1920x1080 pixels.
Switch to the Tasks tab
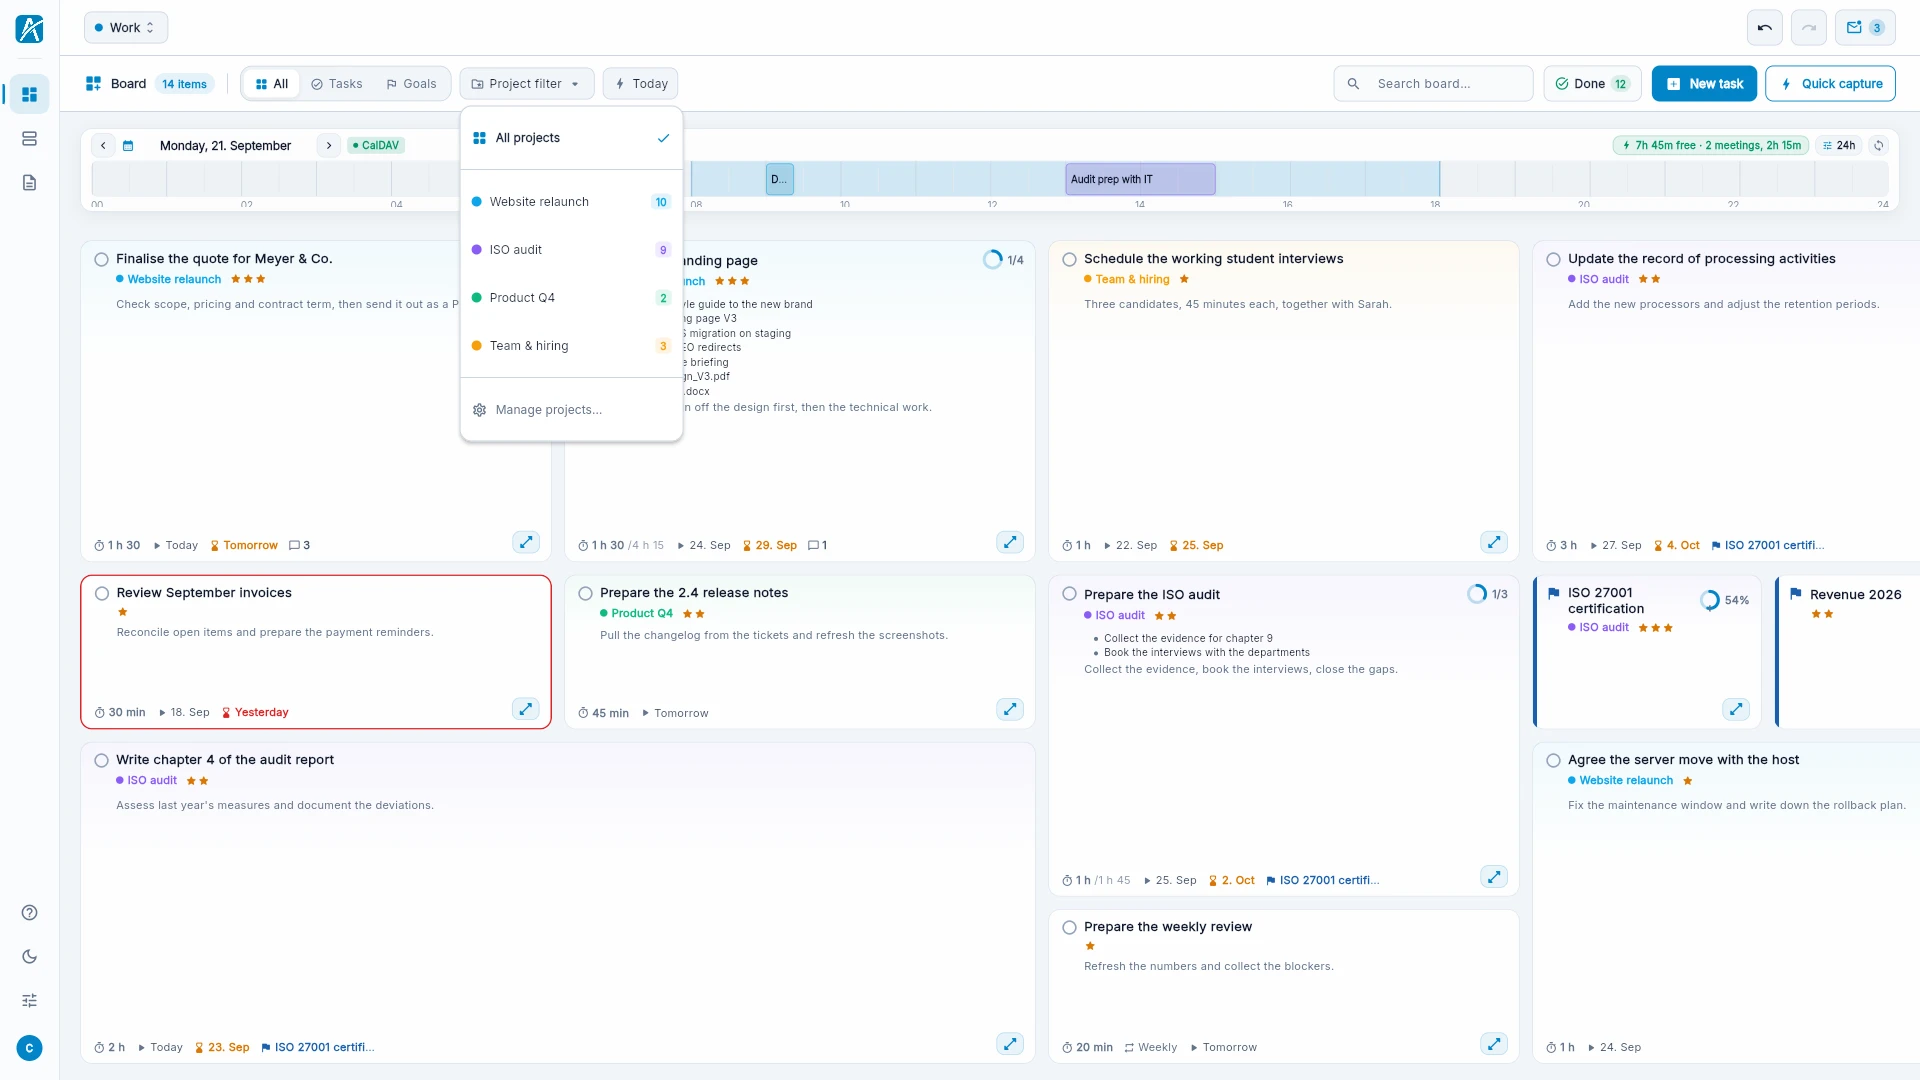click(x=336, y=84)
